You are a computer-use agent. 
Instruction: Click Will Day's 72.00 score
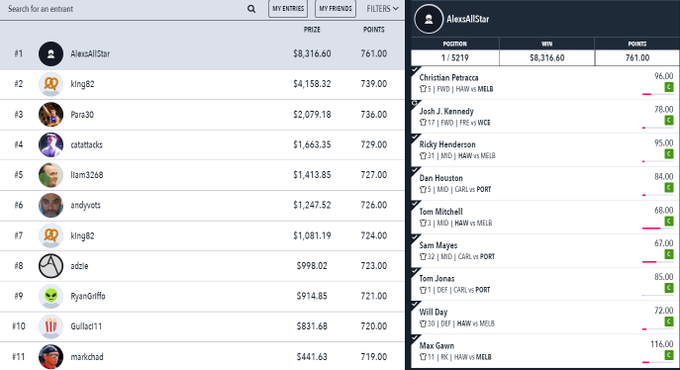(664, 311)
